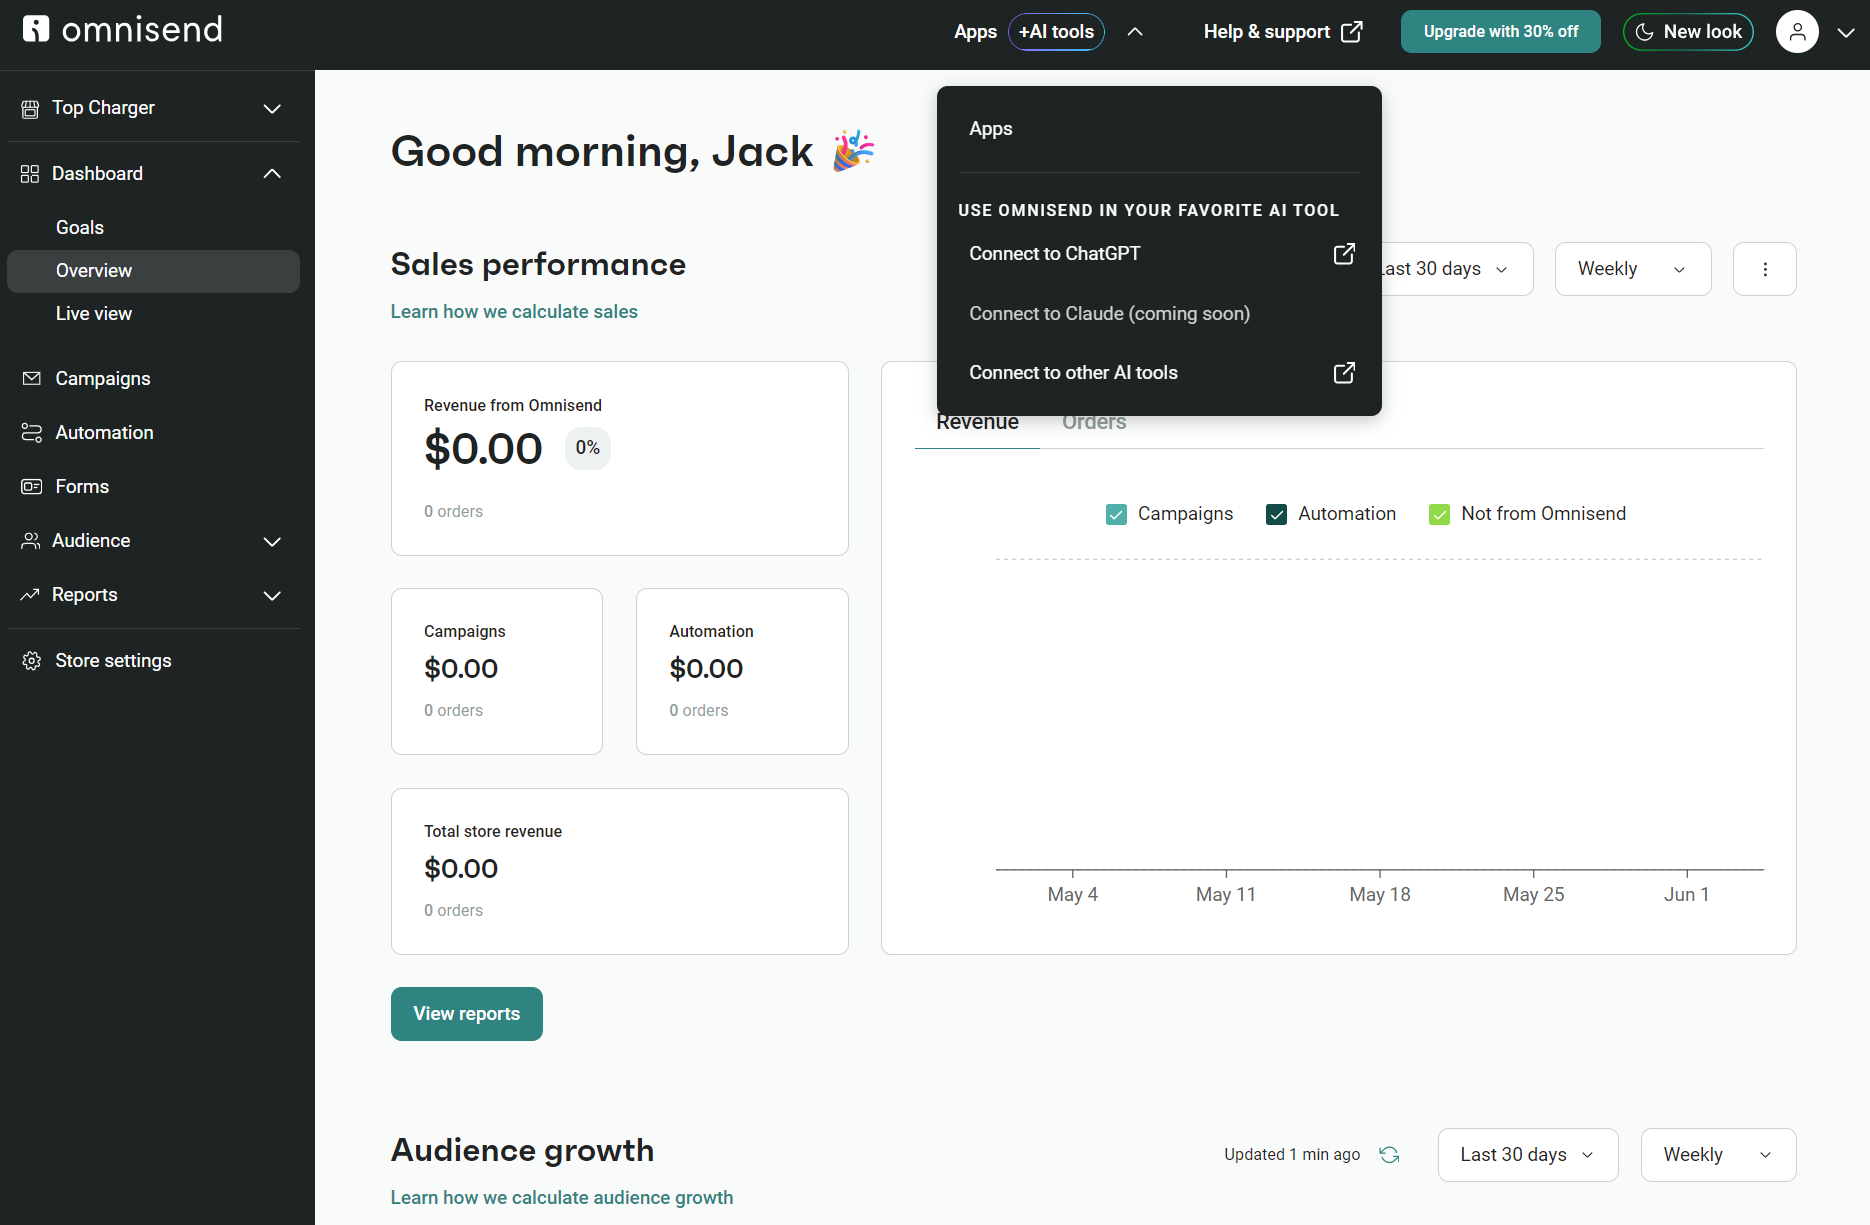Image resolution: width=1870 pixels, height=1225 pixels.
Task: Toggle the Not from Omnisend checkbox
Action: (x=1439, y=514)
